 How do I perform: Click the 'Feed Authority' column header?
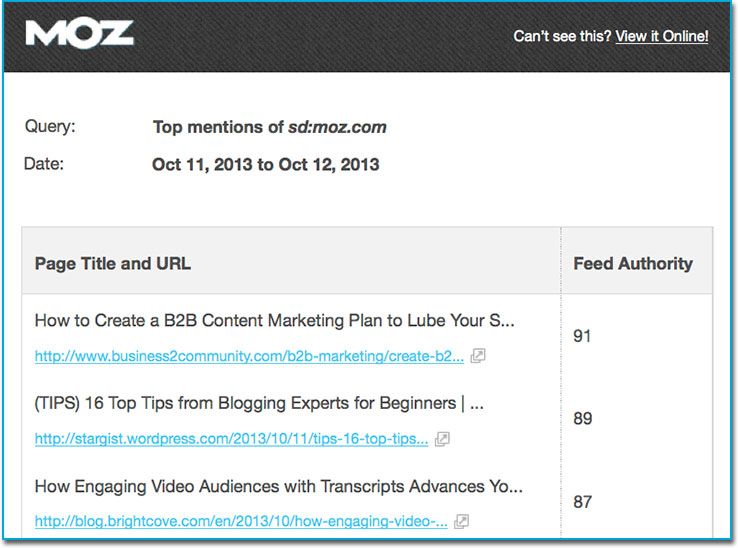click(633, 264)
